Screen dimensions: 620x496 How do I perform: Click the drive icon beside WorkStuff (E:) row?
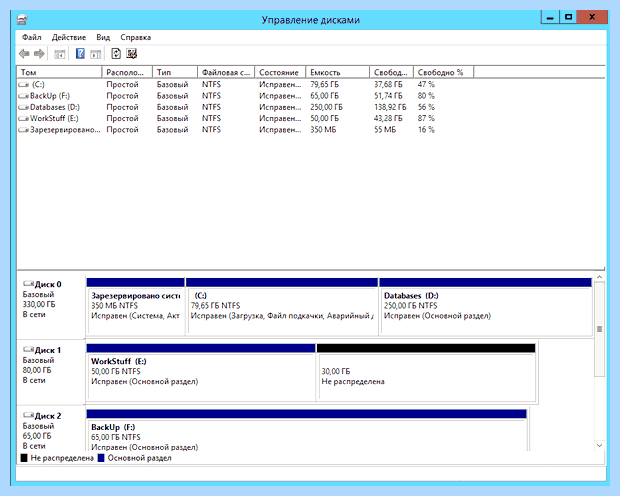pyautogui.click(x=24, y=118)
